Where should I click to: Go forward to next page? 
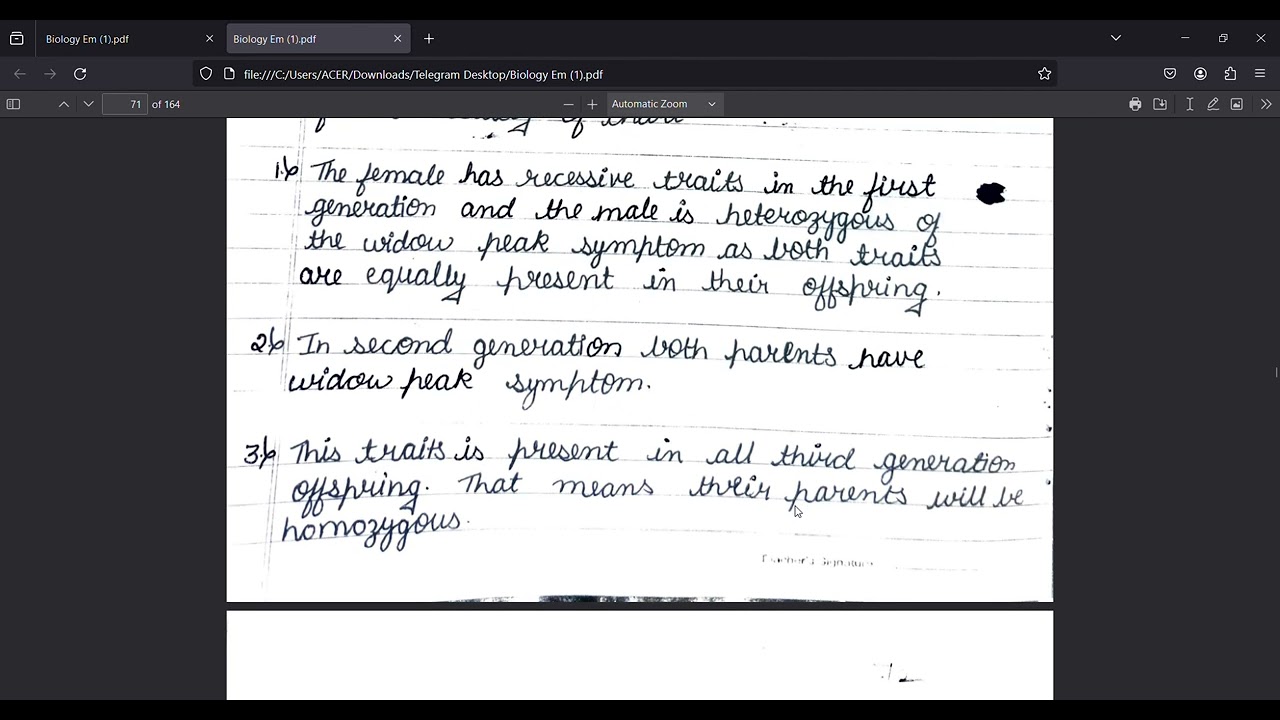(x=50, y=74)
